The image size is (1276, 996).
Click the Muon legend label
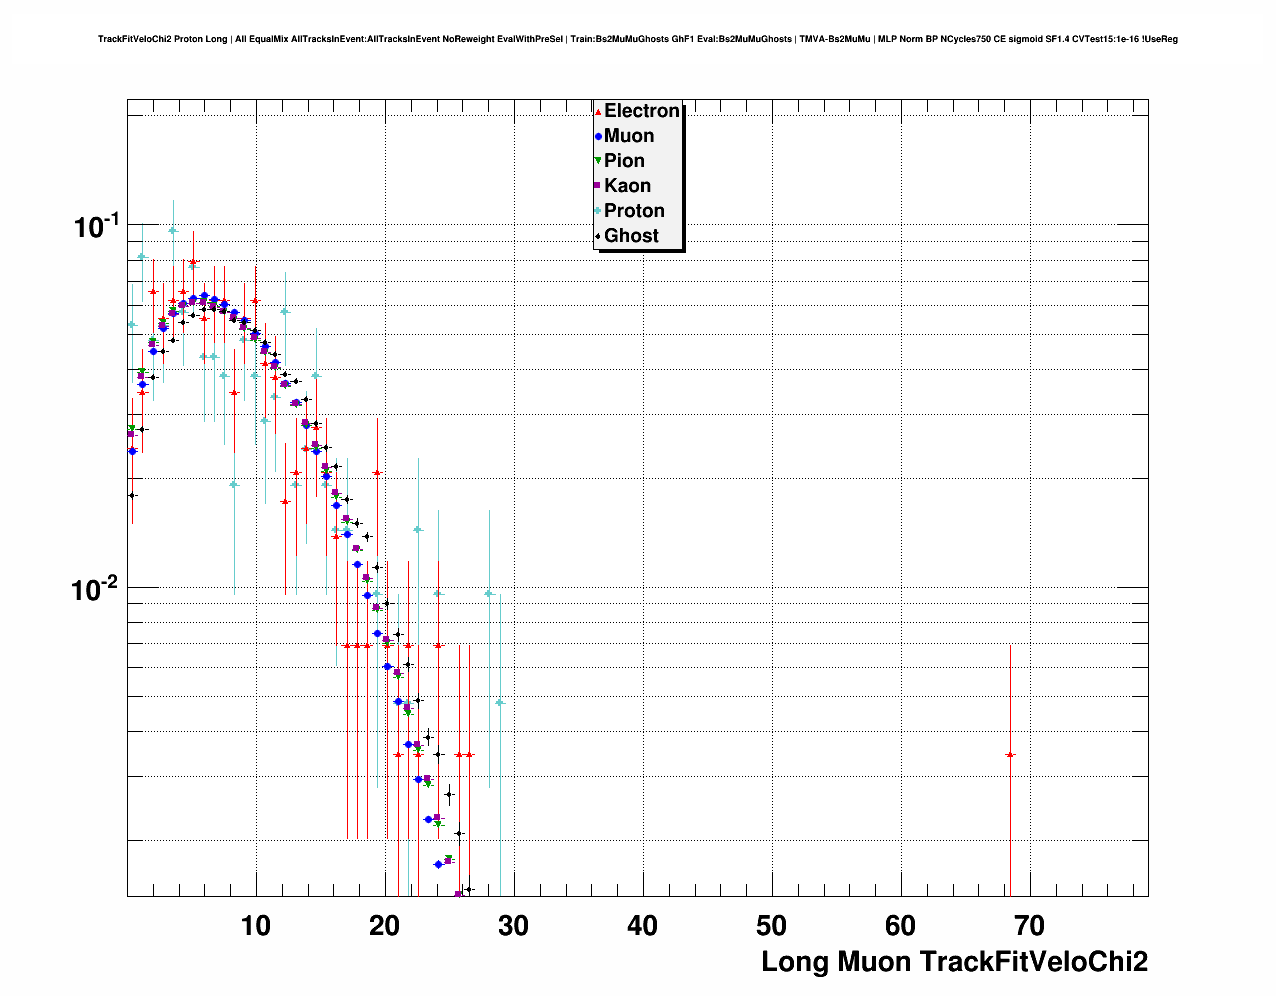629,136
